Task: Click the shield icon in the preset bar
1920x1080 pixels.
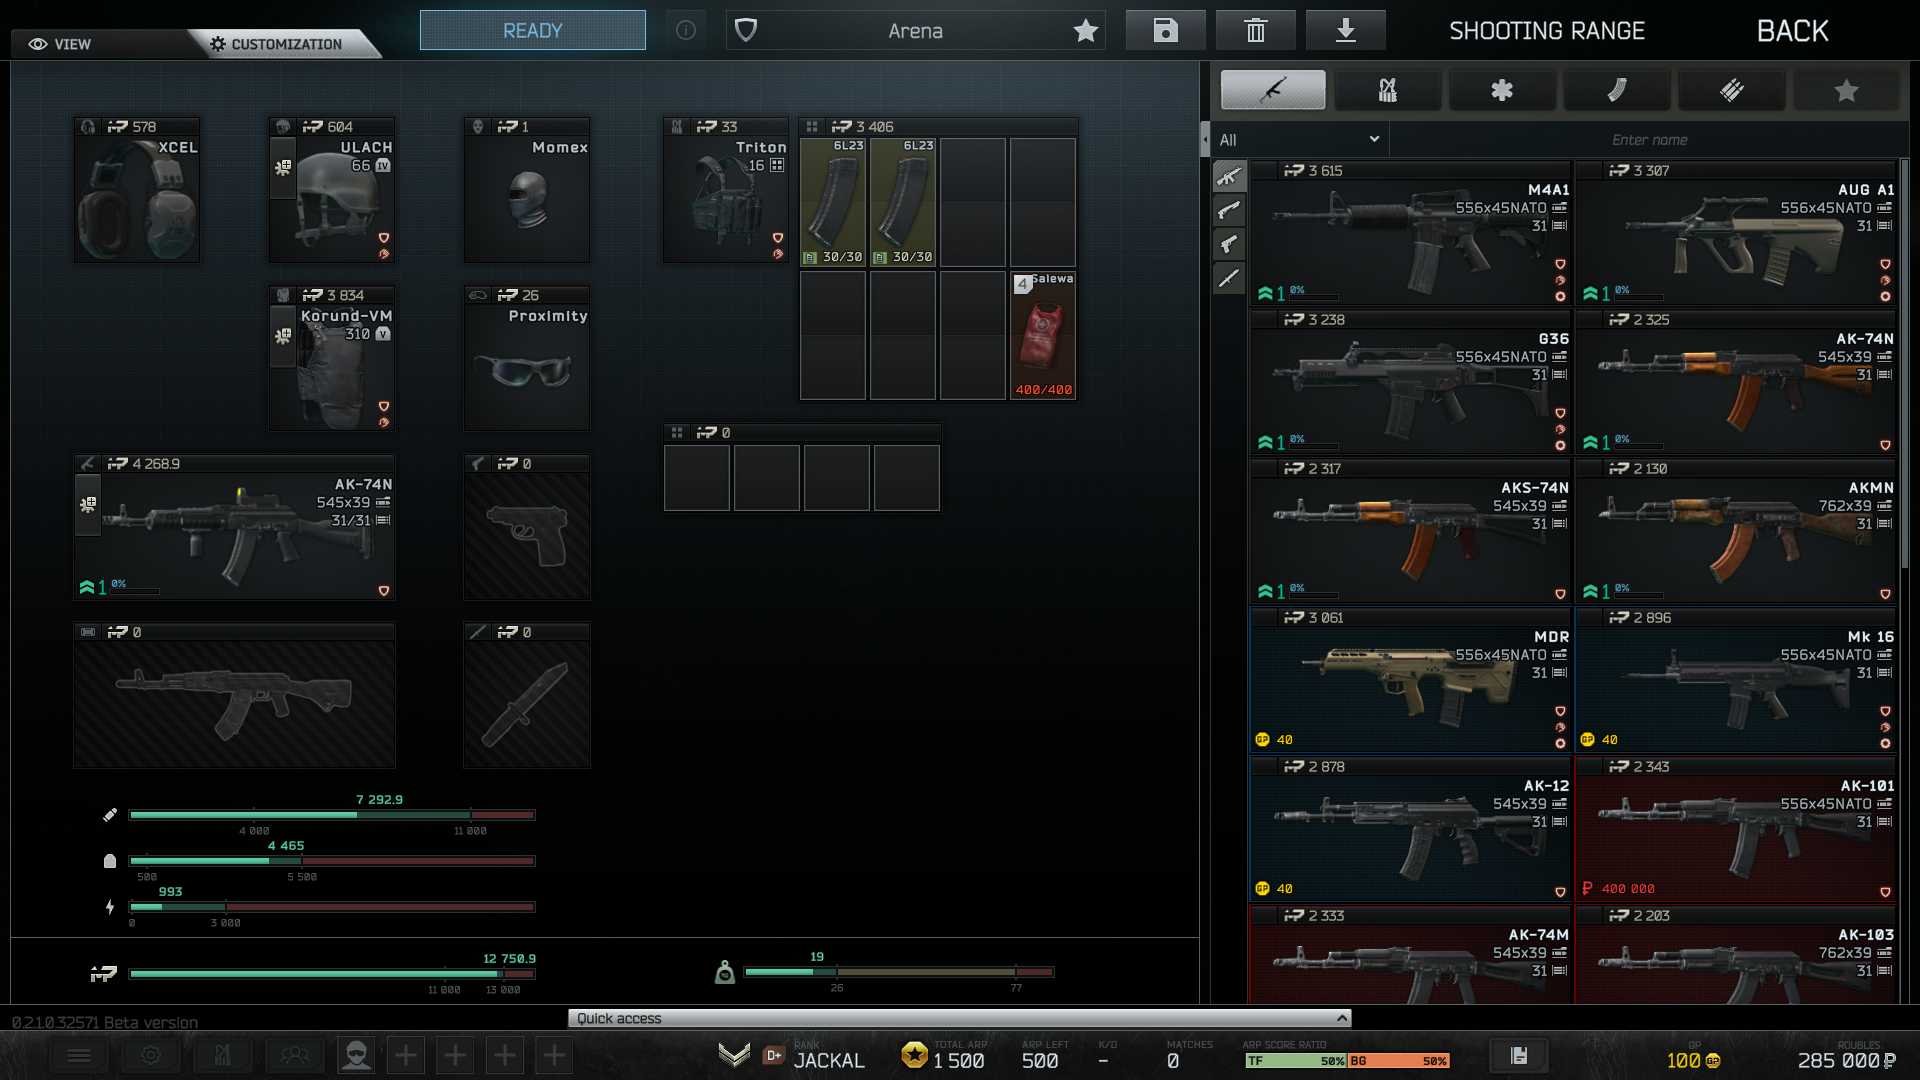Action: pyautogui.click(x=746, y=30)
